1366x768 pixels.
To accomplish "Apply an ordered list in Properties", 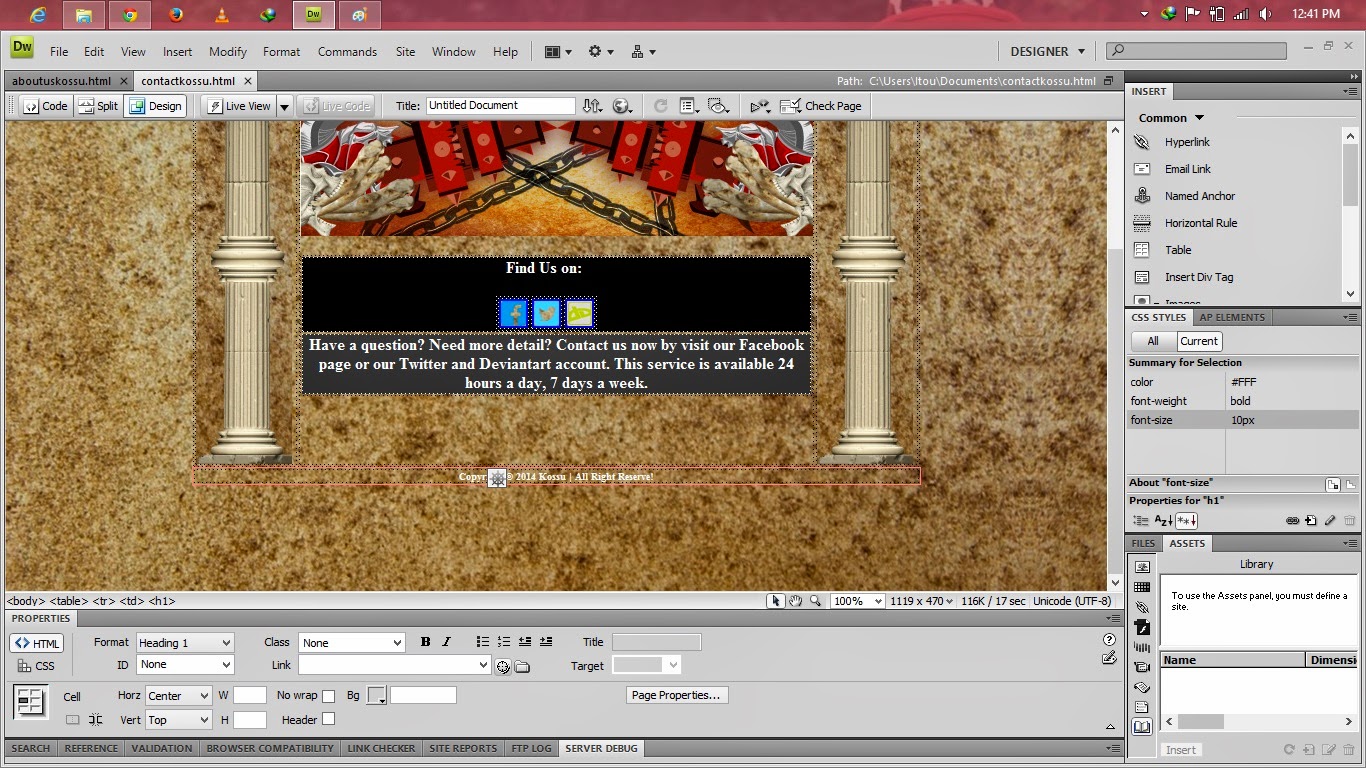I will tap(504, 642).
